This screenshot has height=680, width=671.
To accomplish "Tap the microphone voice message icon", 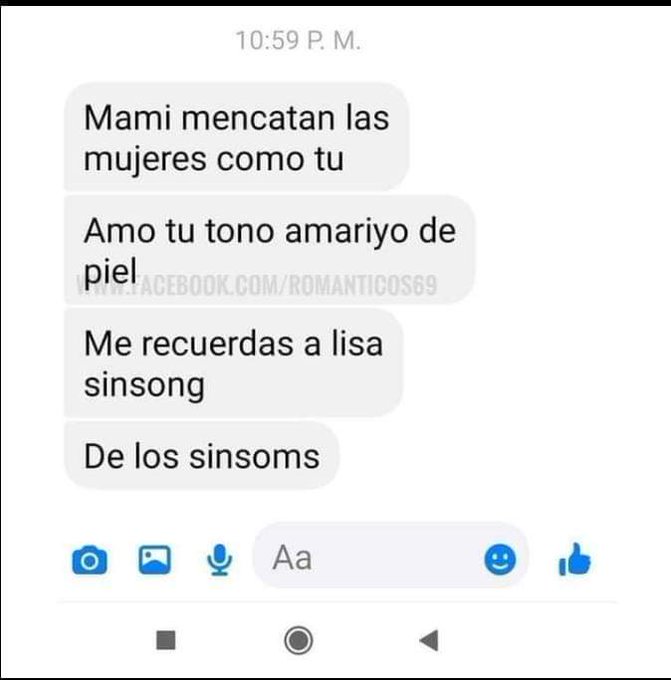I will pos(219,559).
